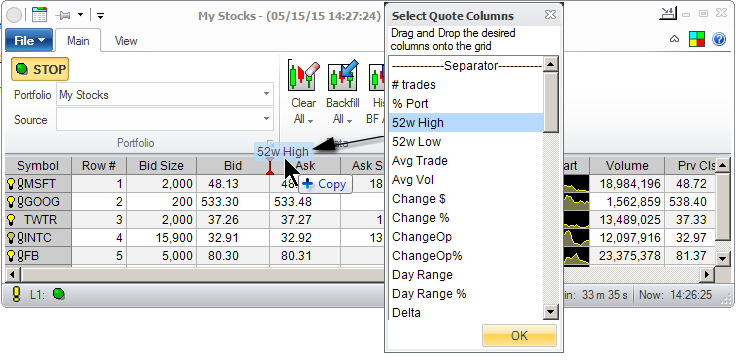This screenshot has width=742, height=363.
Task: Close the Select Quote Columns dialog
Action: [550, 15]
